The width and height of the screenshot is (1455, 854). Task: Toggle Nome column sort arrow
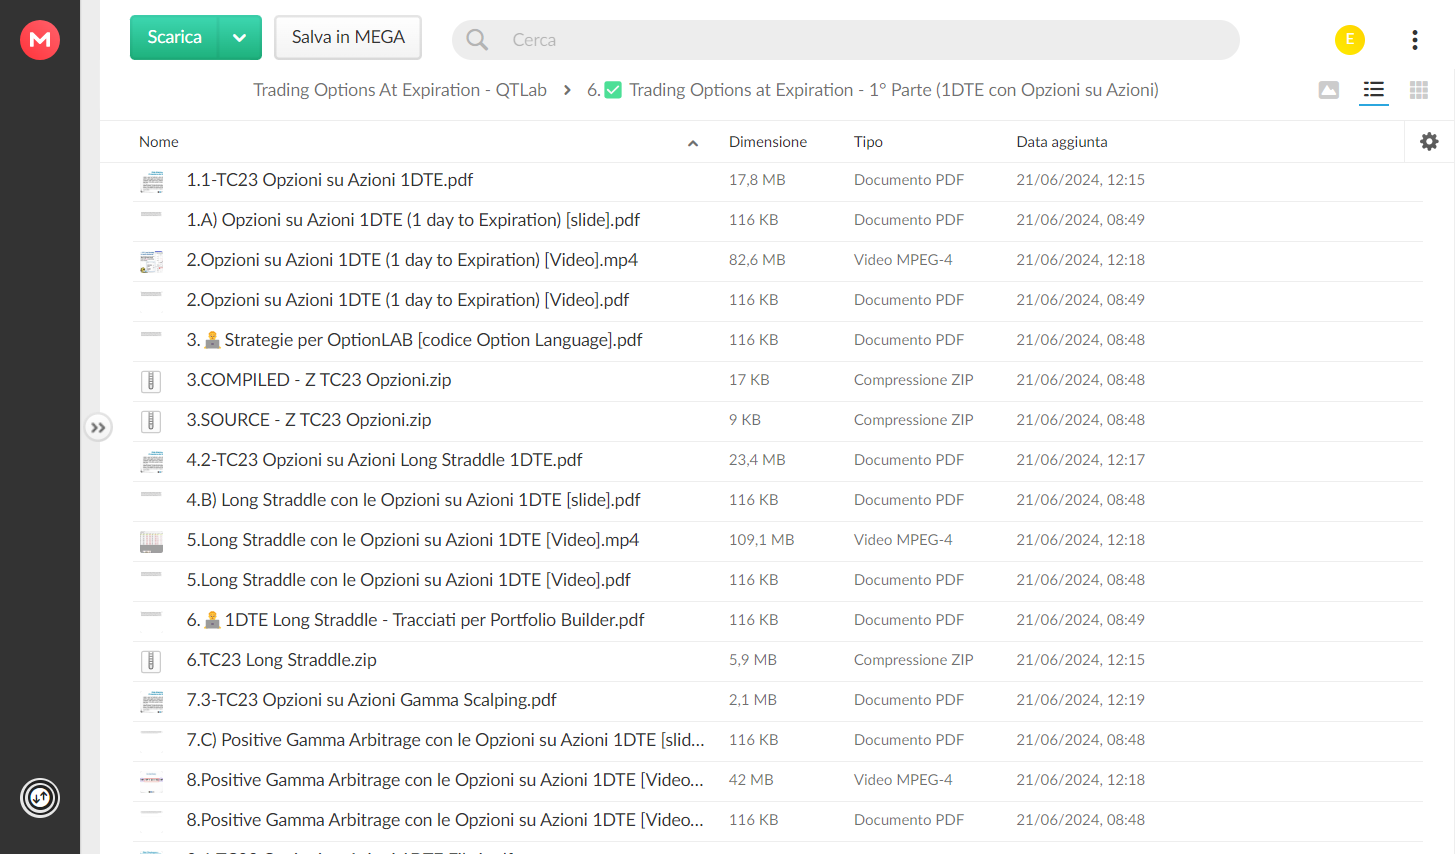(x=693, y=143)
